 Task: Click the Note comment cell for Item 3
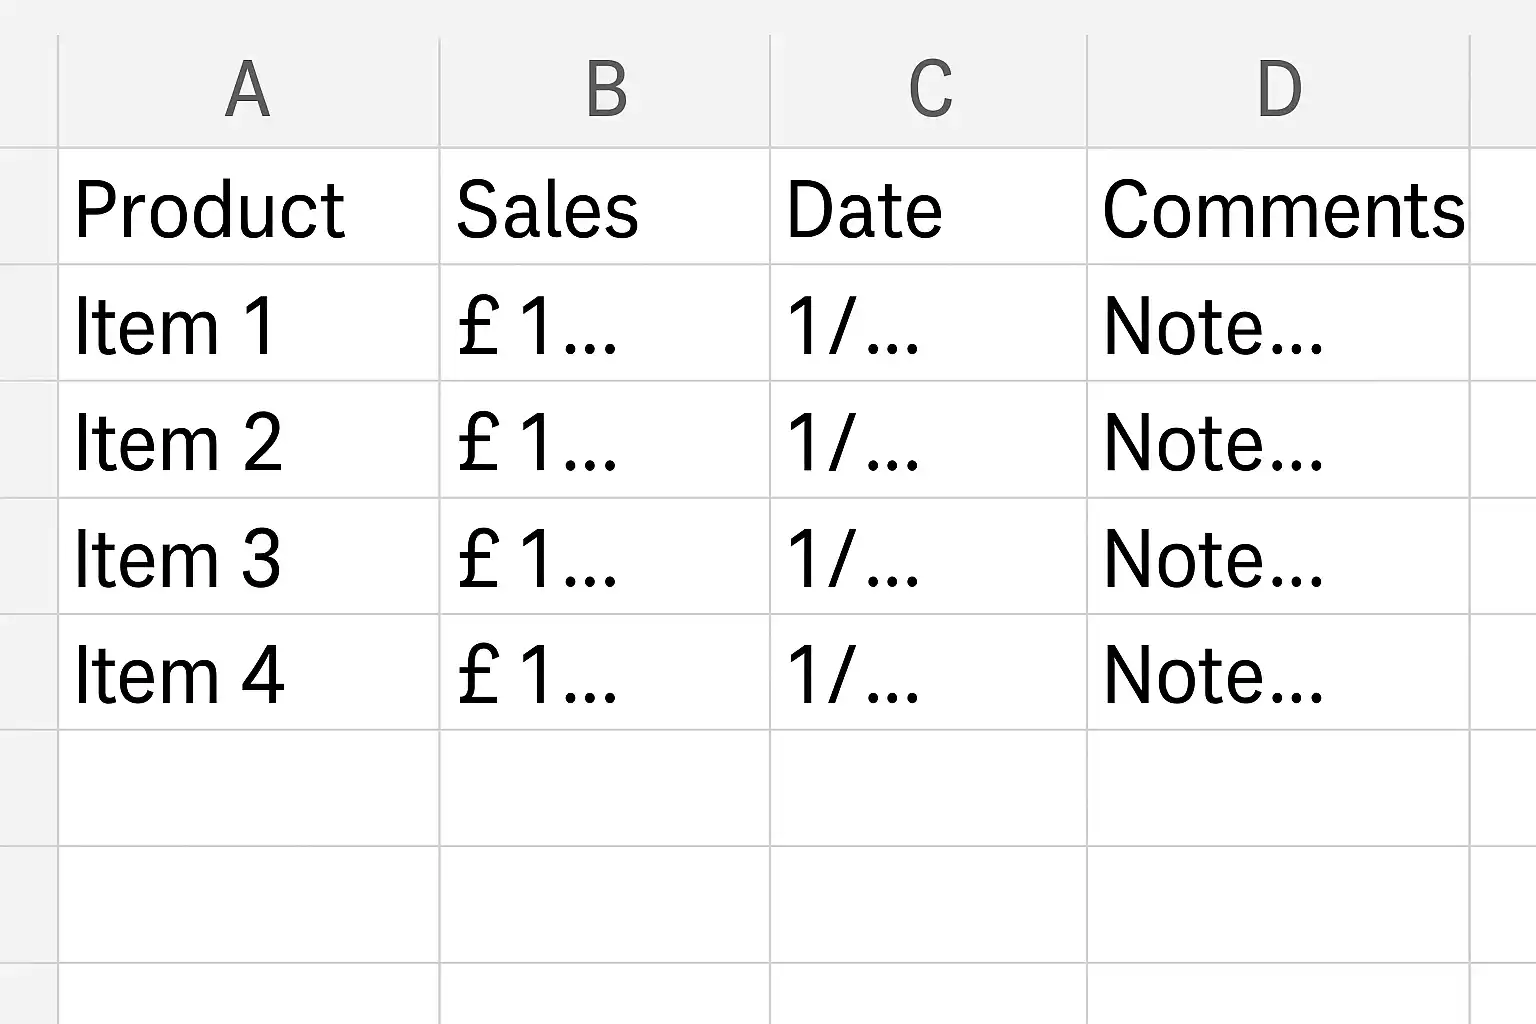[x=1278, y=557]
